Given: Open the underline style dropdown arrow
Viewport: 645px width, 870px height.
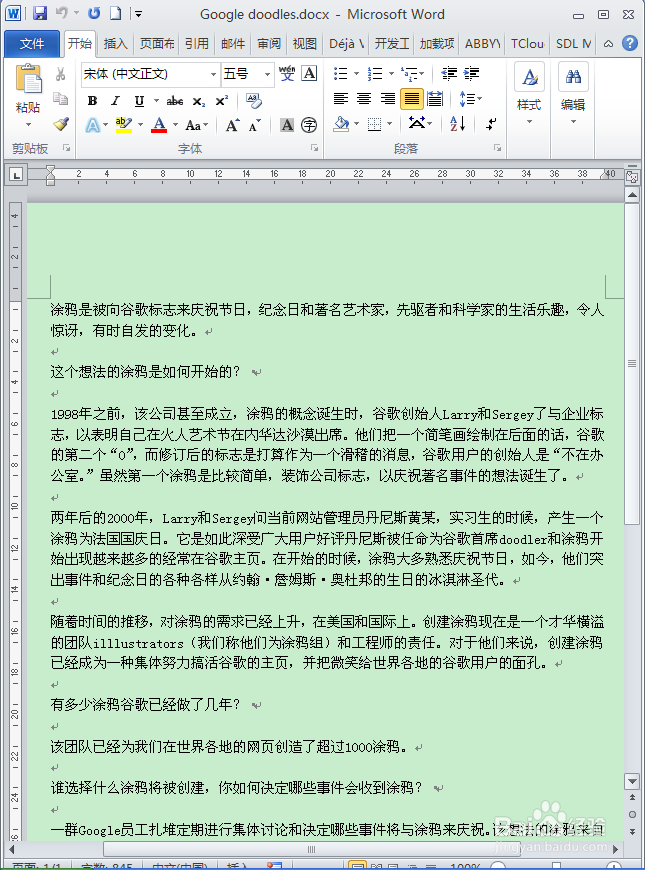Looking at the screenshot, I should tap(156, 100).
